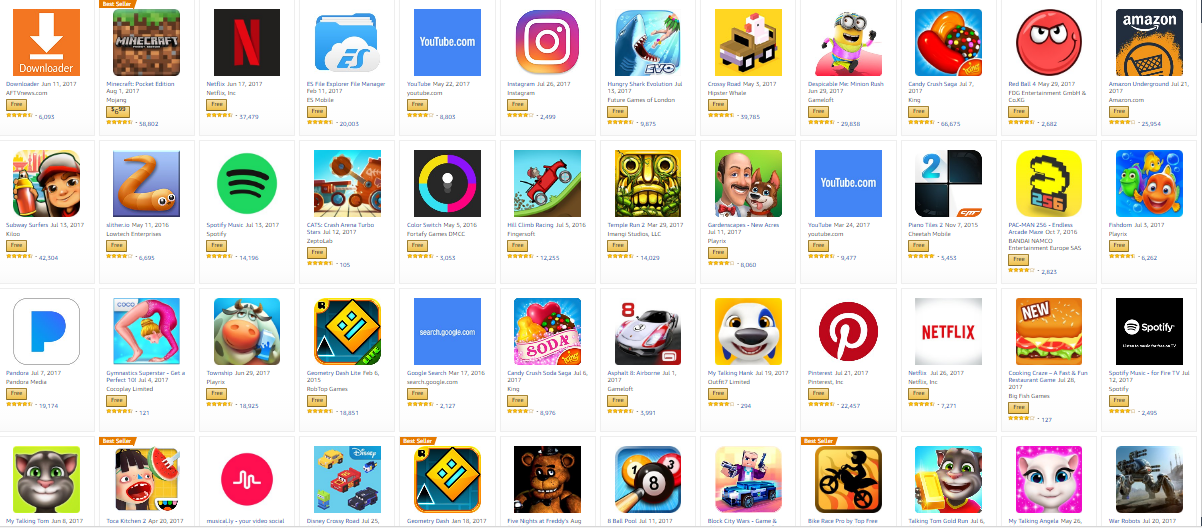Click Free button under Red Ball 4
The height and width of the screenshot is (528, 1202).
pos(1018,111)
